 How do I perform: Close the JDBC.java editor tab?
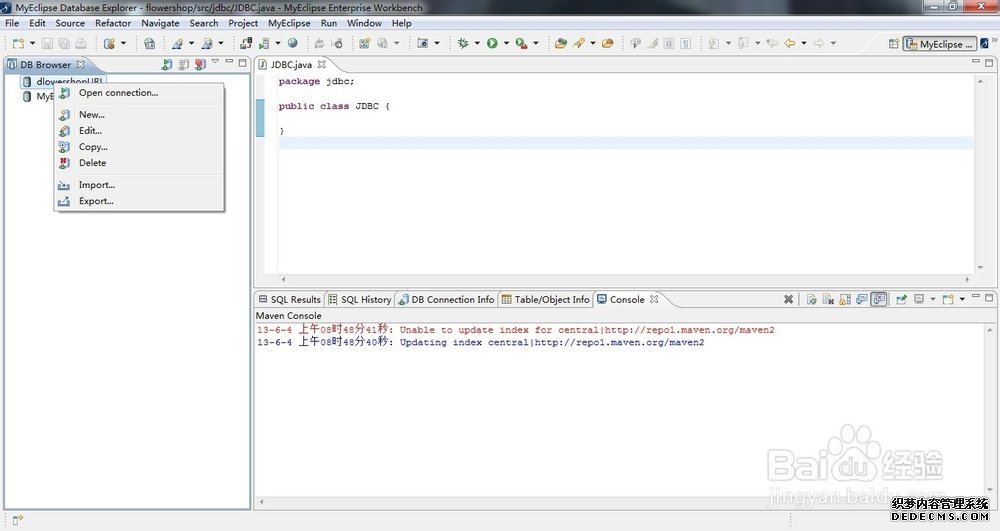(x=322, y=65)
